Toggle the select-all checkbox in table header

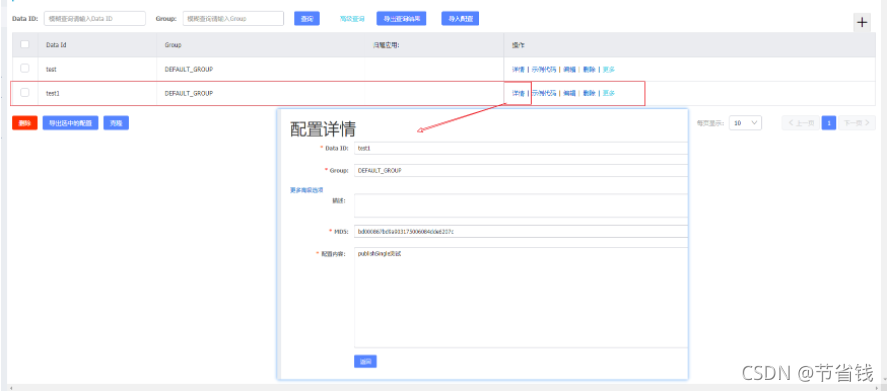coord(25,44)
